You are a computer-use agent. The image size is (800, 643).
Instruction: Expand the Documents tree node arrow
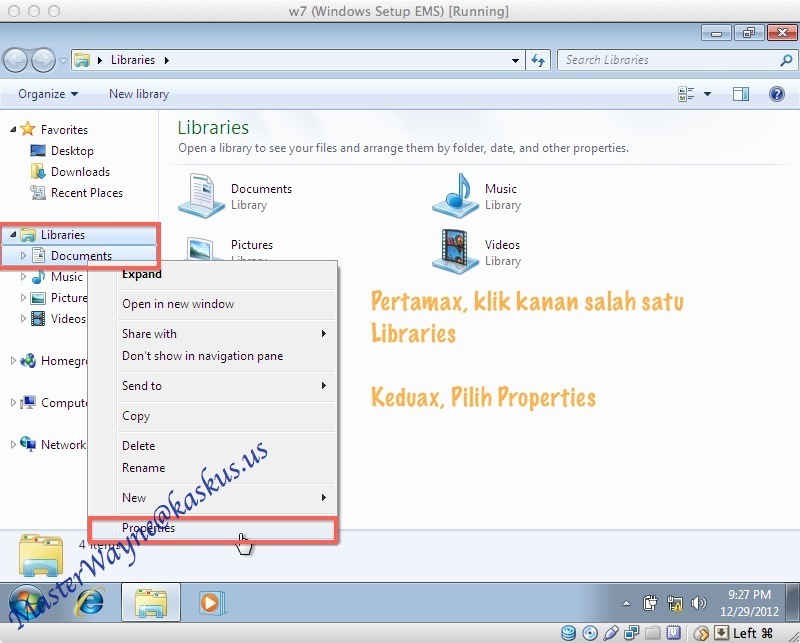(23, 255)
